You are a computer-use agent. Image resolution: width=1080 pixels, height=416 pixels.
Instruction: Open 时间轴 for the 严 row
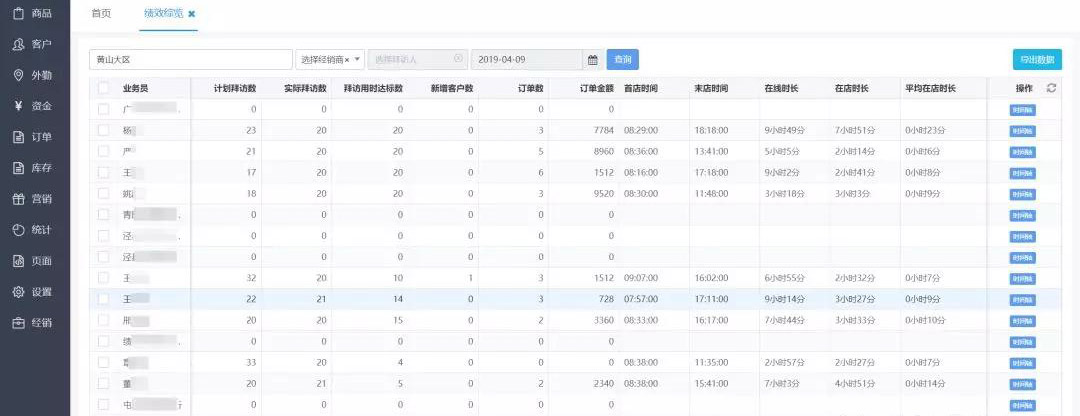click(x=1023, y=152)
